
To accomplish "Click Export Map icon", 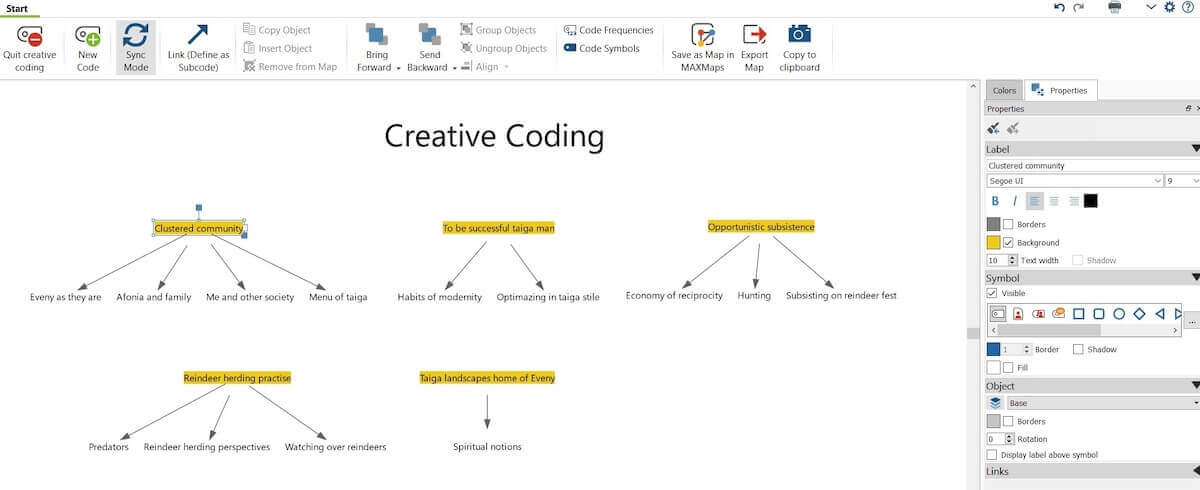I will pos(754,35).
